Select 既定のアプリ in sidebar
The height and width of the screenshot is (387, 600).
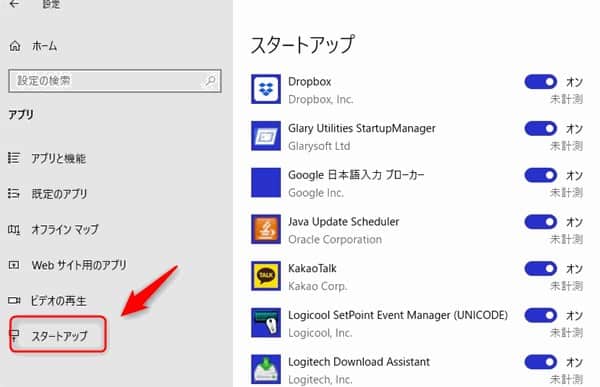tap(59, 194)
